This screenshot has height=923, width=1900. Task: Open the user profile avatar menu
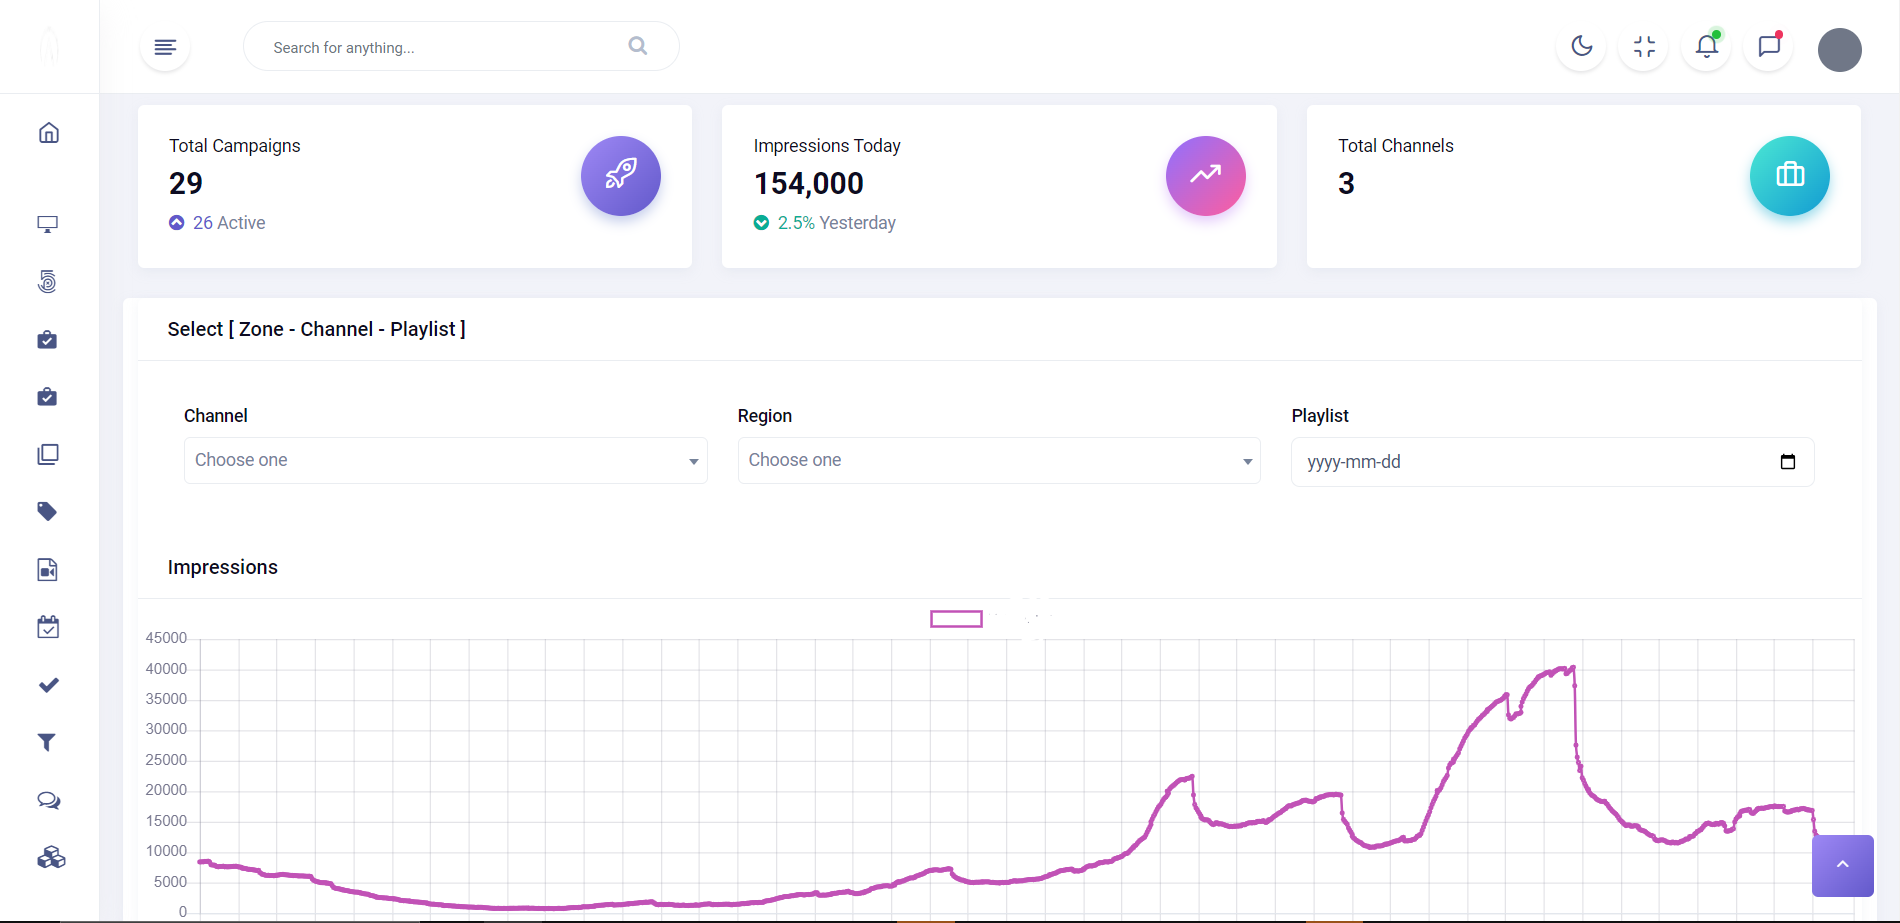point(1839,50)
